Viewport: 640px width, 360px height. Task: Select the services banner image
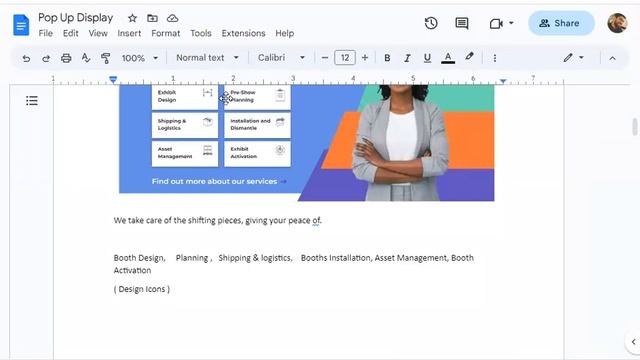[x=307, y=143]
